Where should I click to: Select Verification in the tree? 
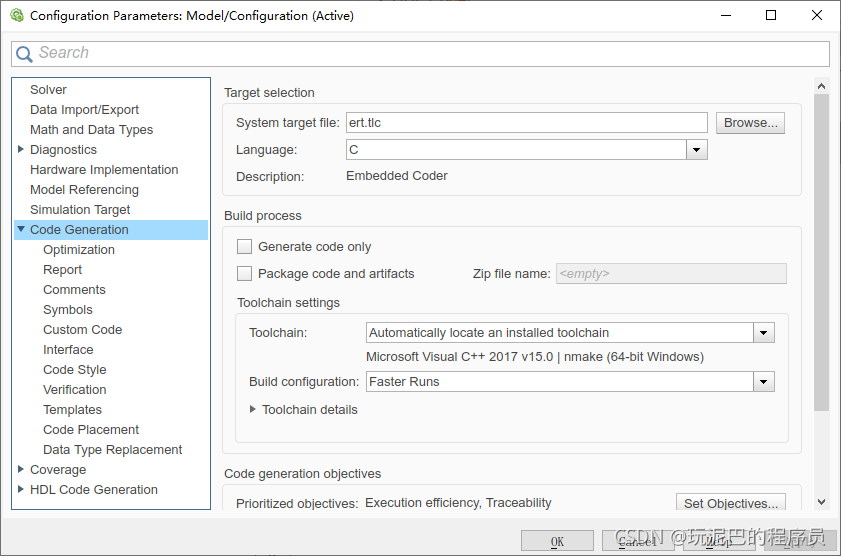pos(75,390)
